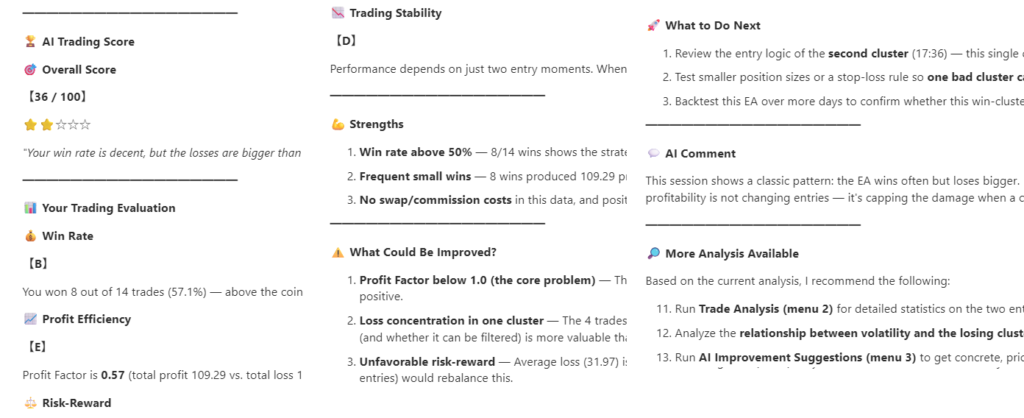Click the Profit Factor below 1.0 item

pos(477,280)
